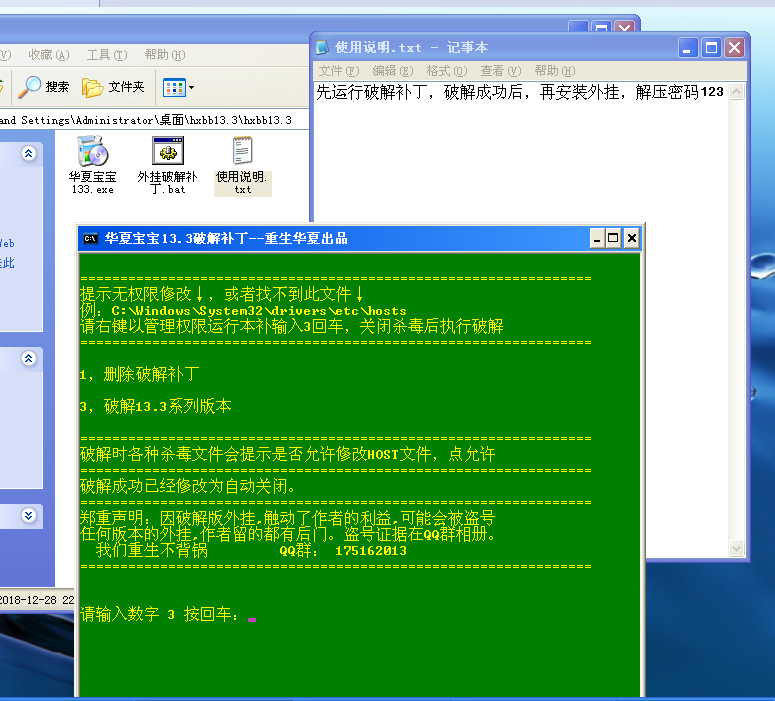The width and height of the screenshot is (775, 701).
Task: Open Notepad's 编辑(E) menu
Action: coord(392,71)
